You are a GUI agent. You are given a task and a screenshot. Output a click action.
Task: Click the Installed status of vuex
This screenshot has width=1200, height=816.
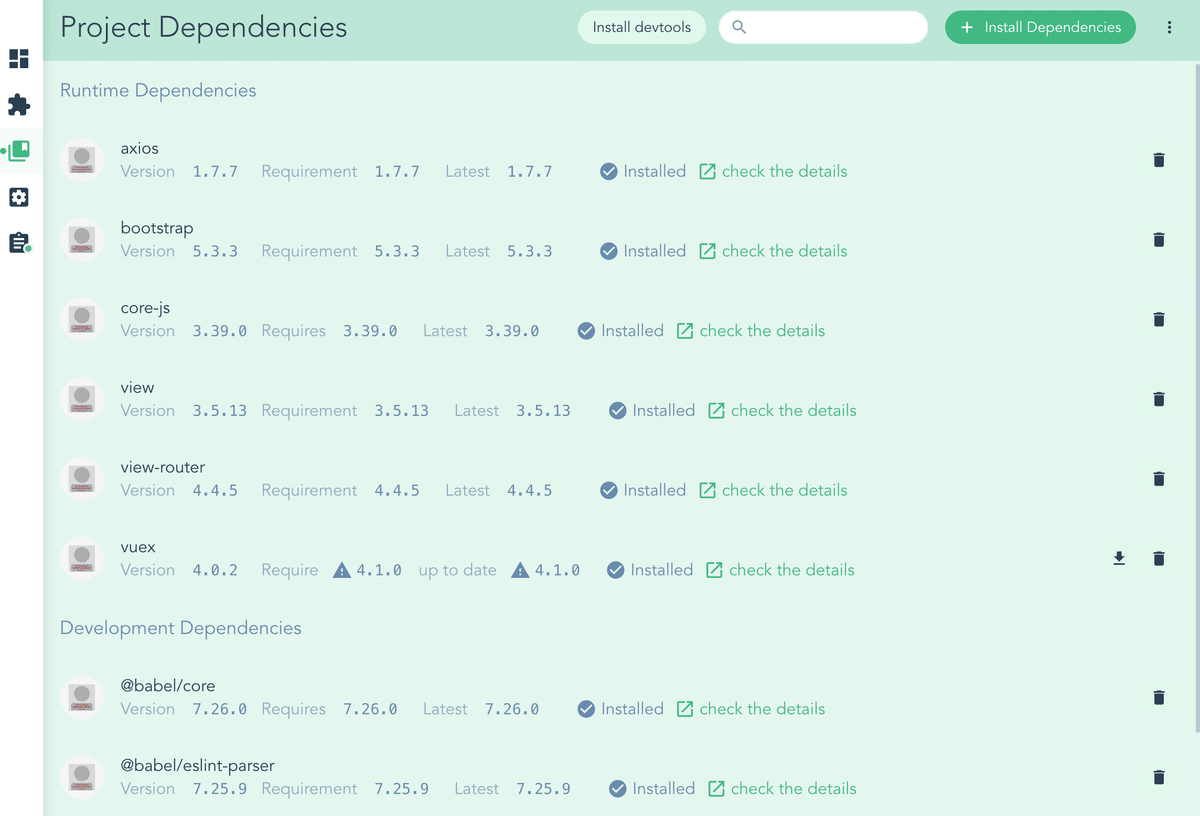[650, 570]
